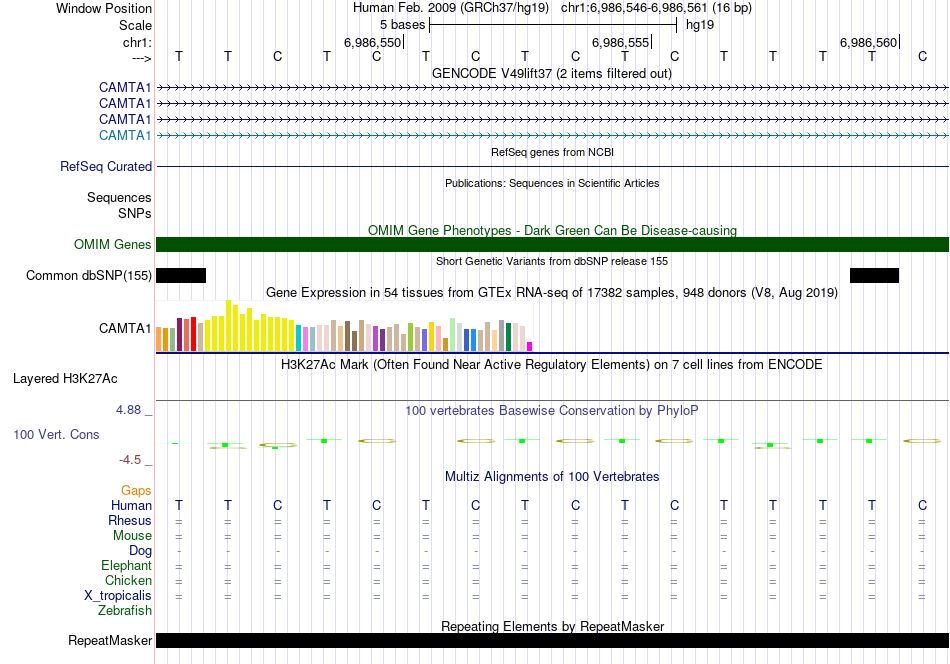Click '100 vertebrates Basewise Conservation by PhyloP' title
This screenshot has height=664, width=950.
pyautogui.click(x=551, y=410)
